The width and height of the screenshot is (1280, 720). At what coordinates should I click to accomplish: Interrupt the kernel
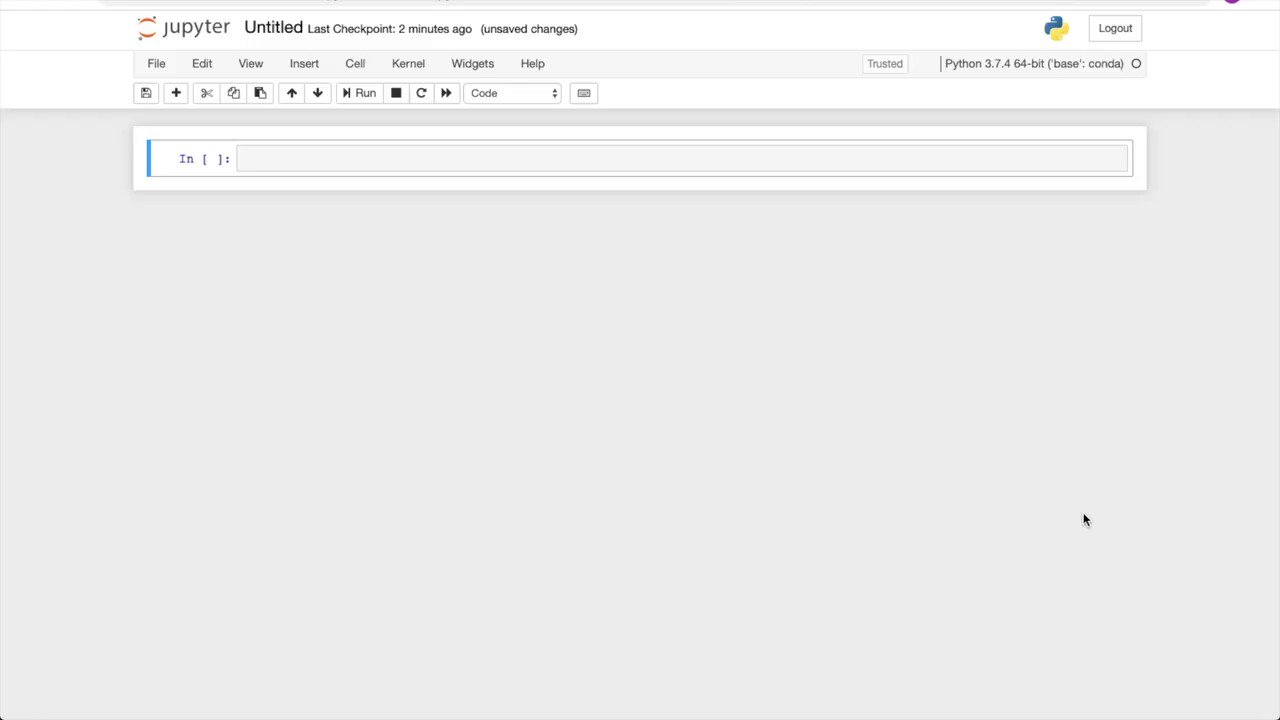tap(396, 93)
